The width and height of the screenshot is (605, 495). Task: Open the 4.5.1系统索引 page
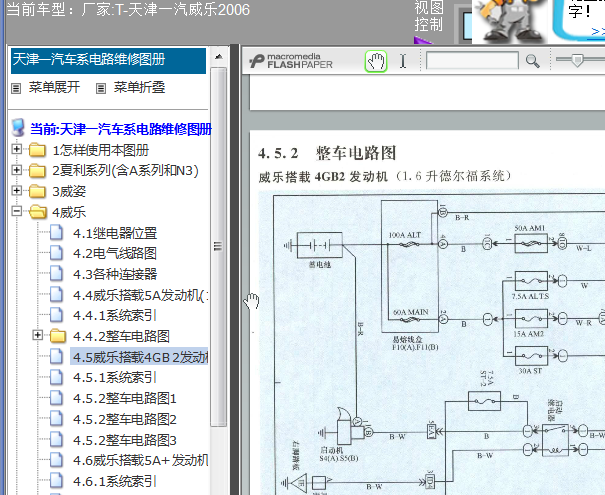coord(115,378)
